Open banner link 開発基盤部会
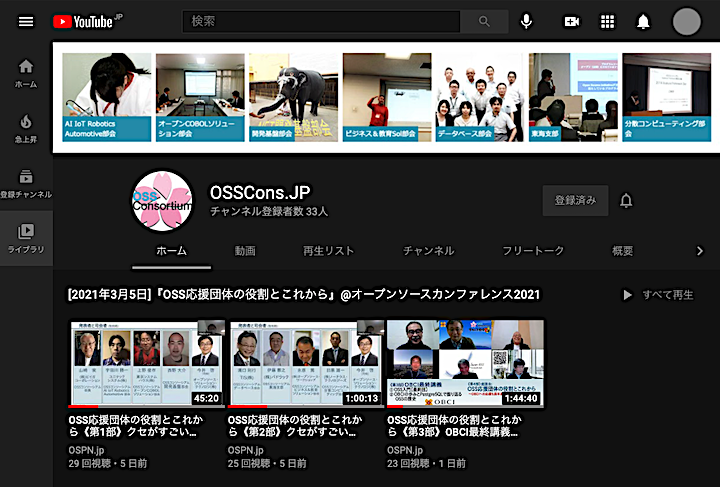The height and width of the screenshot is (487, 720). tap(293, 97)
